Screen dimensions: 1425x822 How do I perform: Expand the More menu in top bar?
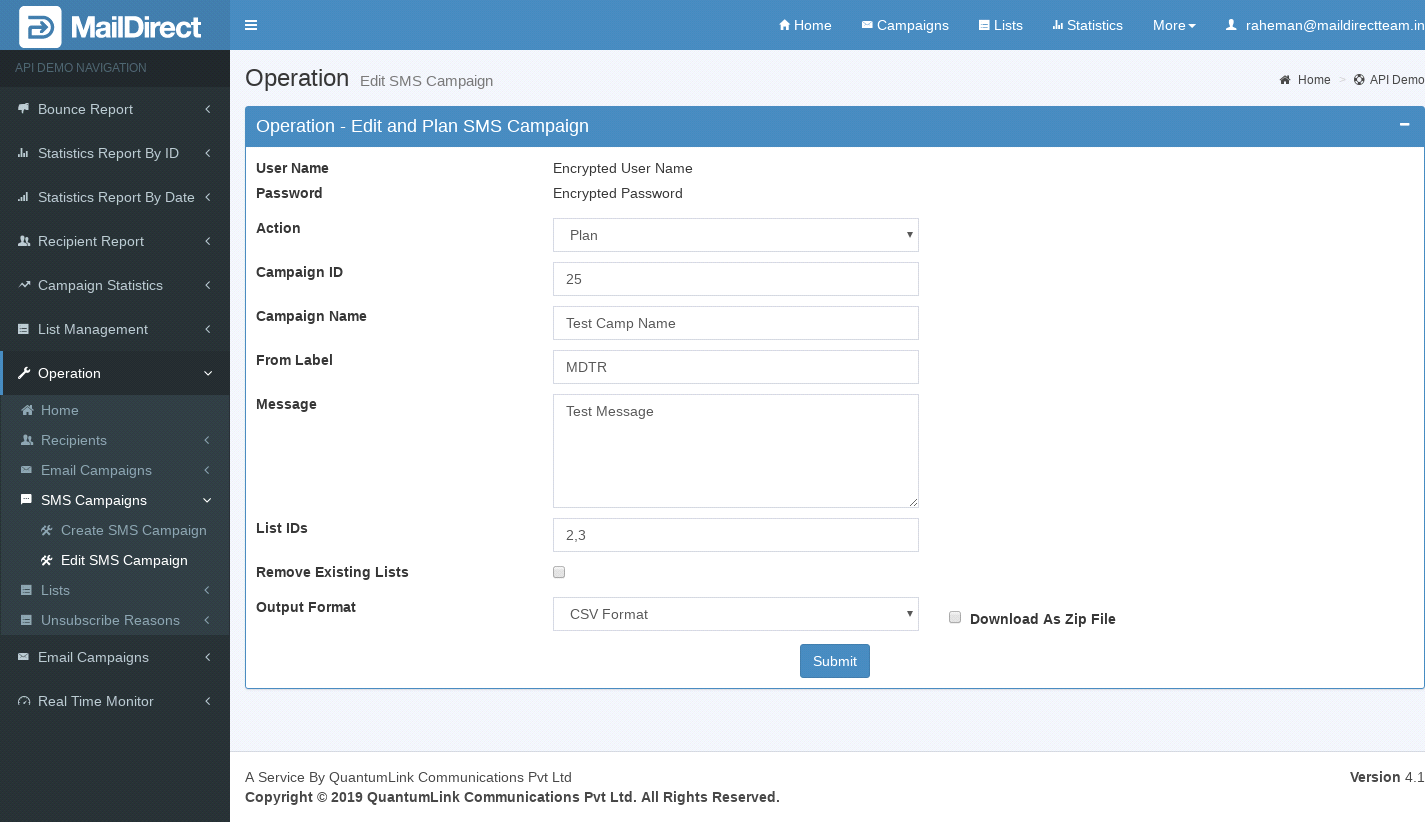click(x=1173, y=25)
